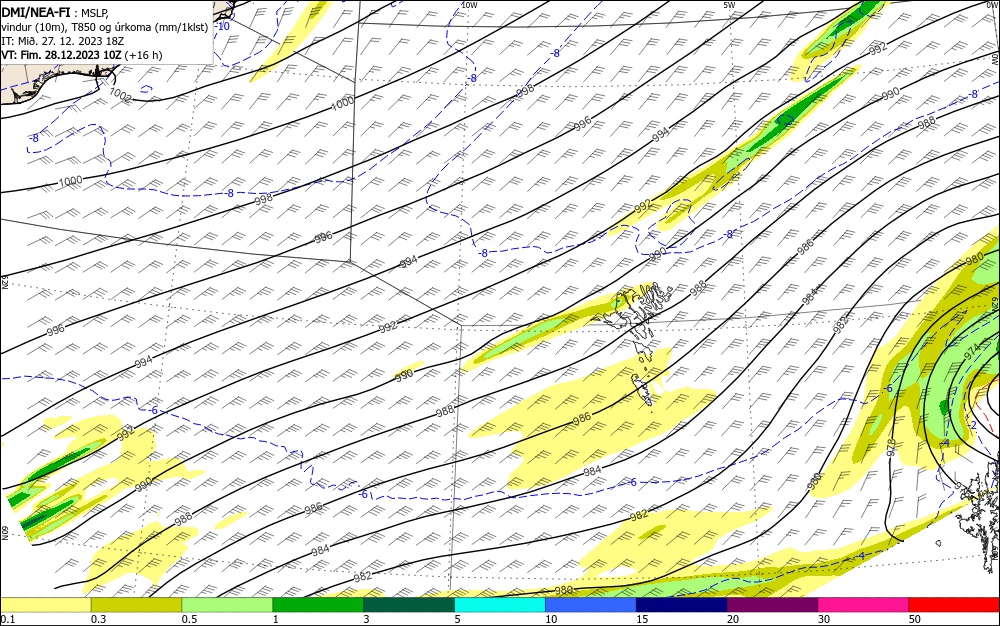Click the '10W' longitude label
The height and width of the screenshot is (626, 1000).
click(x=469, y=5)
